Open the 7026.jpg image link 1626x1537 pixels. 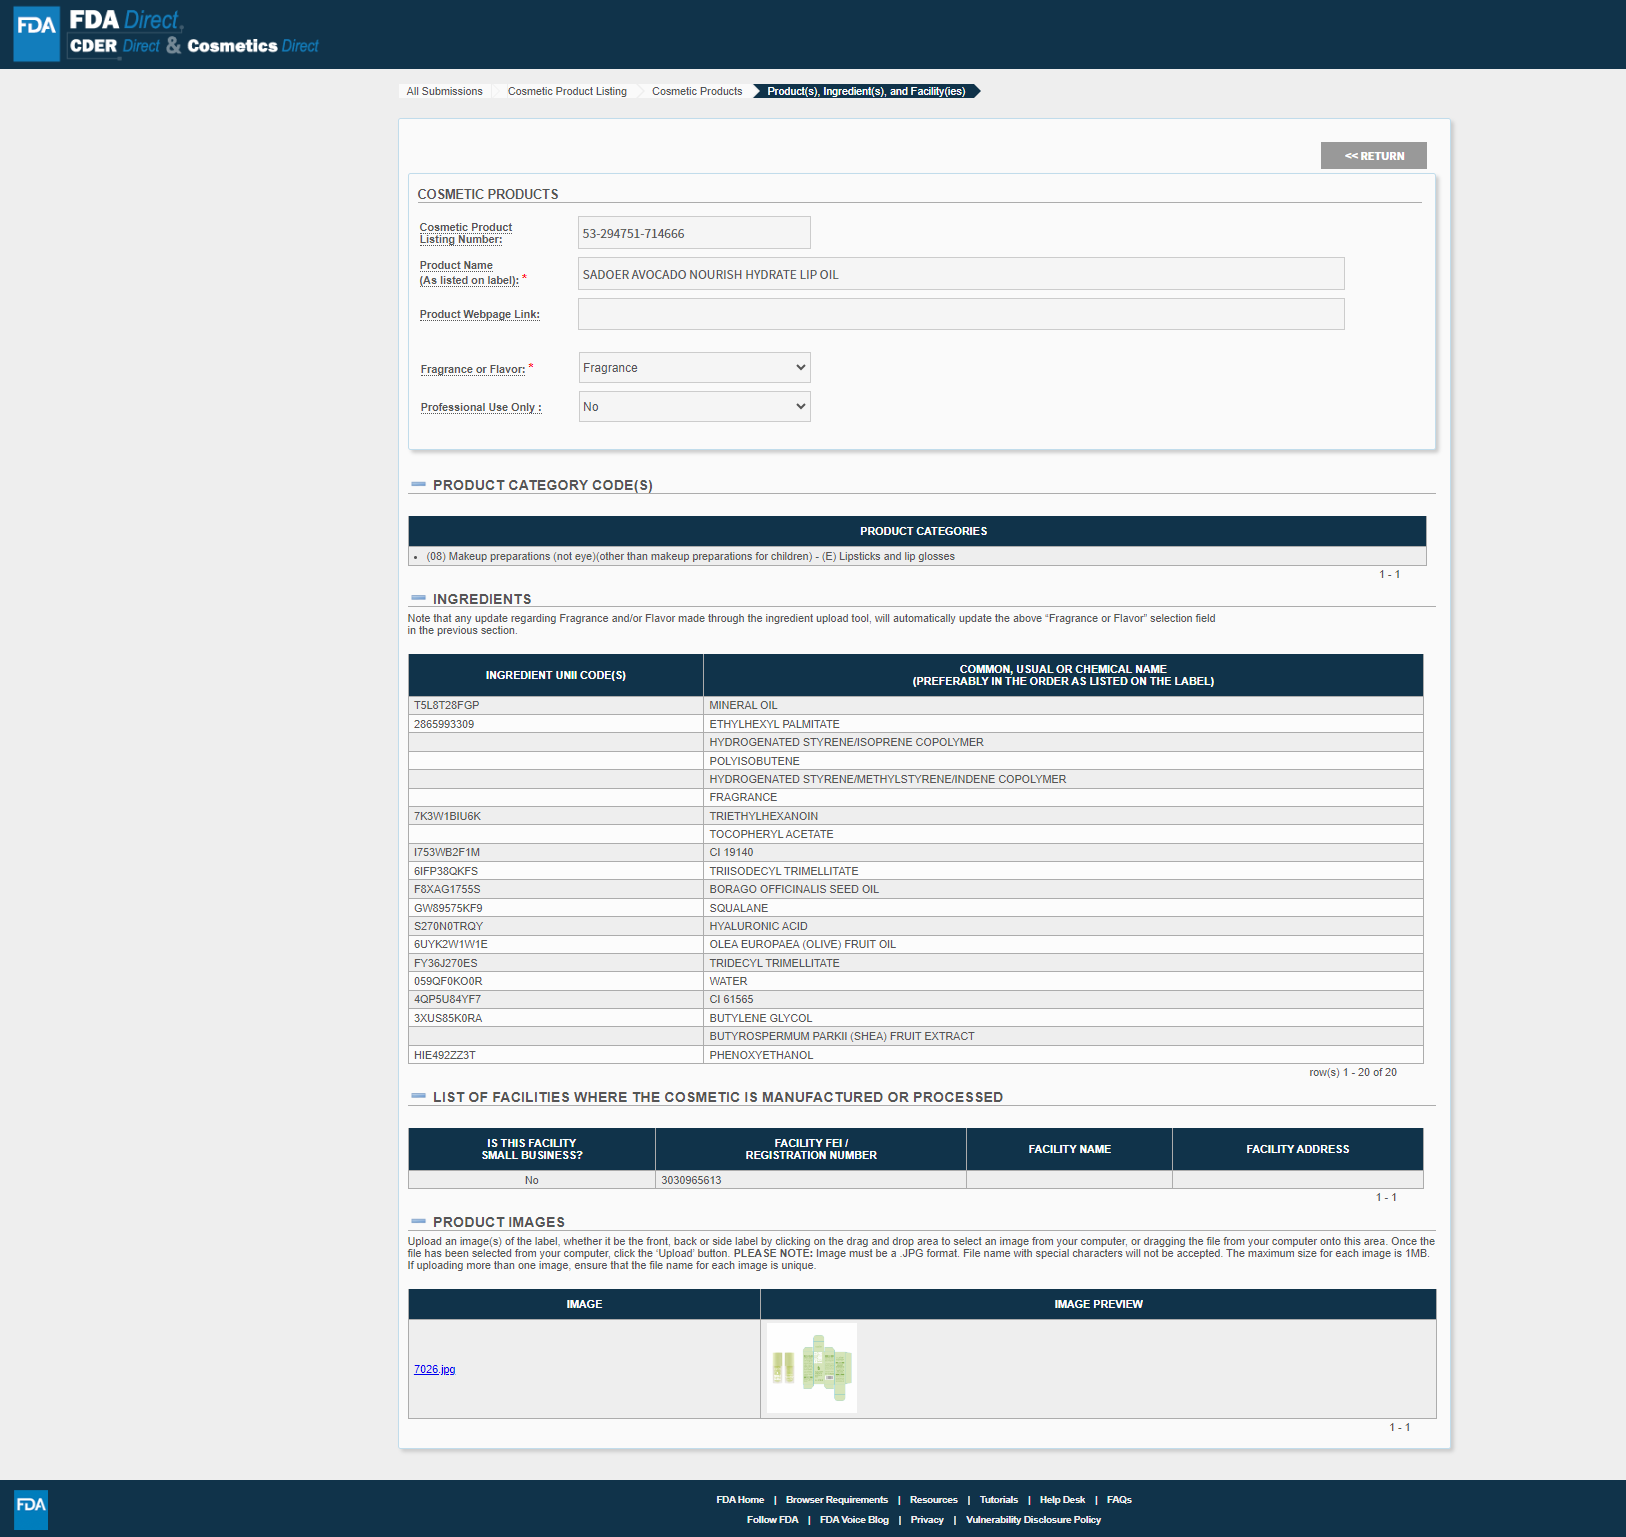point(434,1370)
